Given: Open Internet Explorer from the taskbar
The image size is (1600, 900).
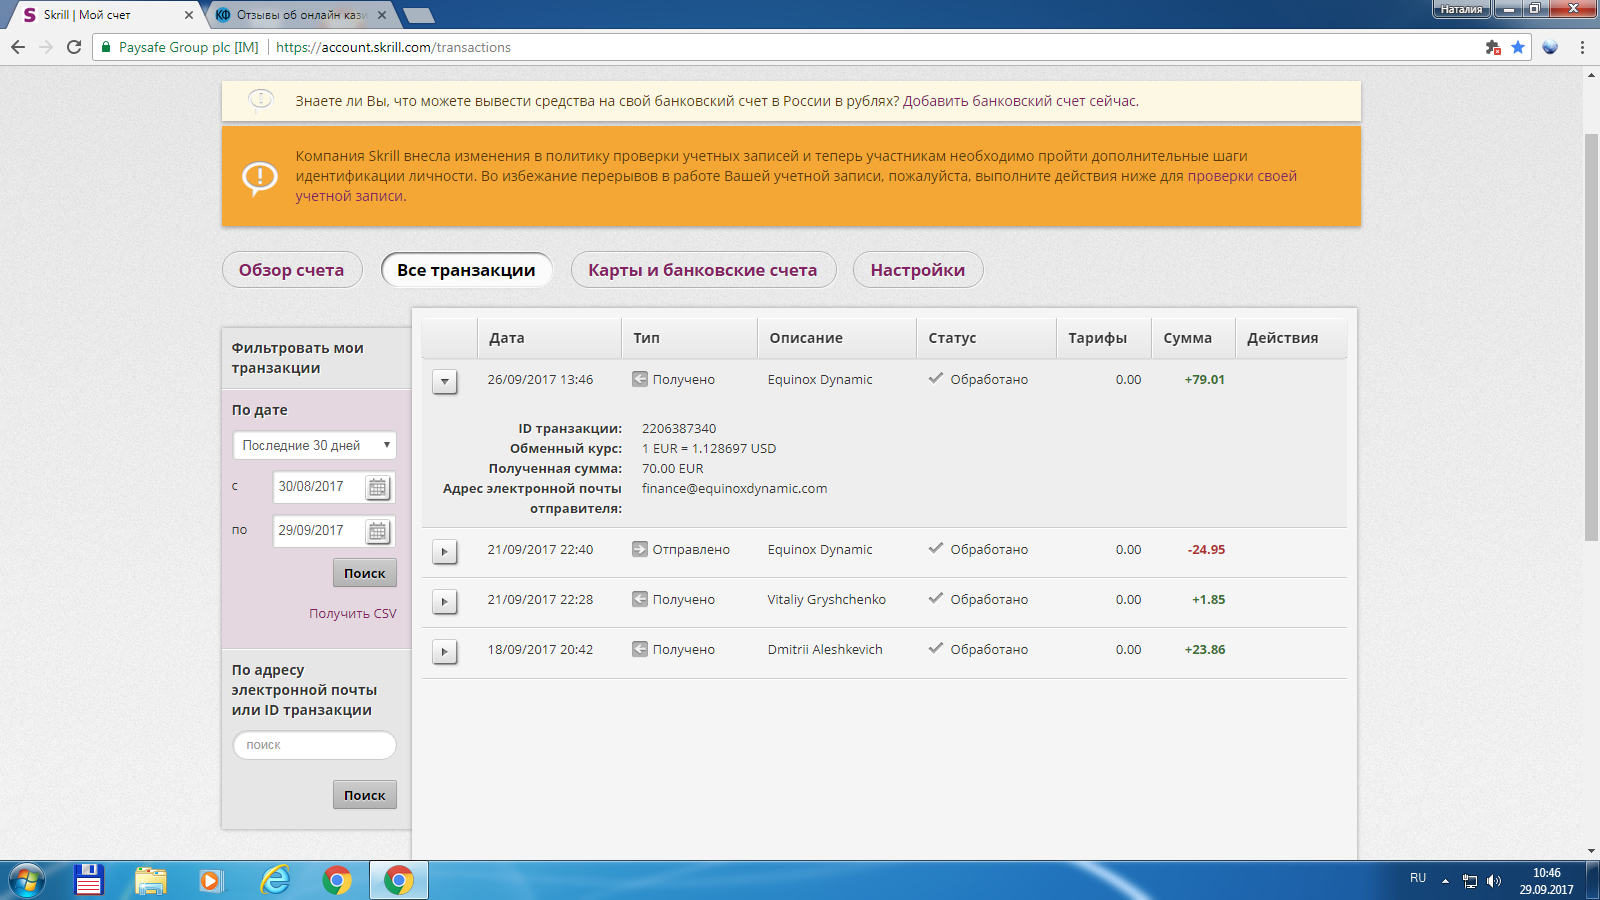Looking at the screenshot, I should pyautogui.click(x=274, y=880).
